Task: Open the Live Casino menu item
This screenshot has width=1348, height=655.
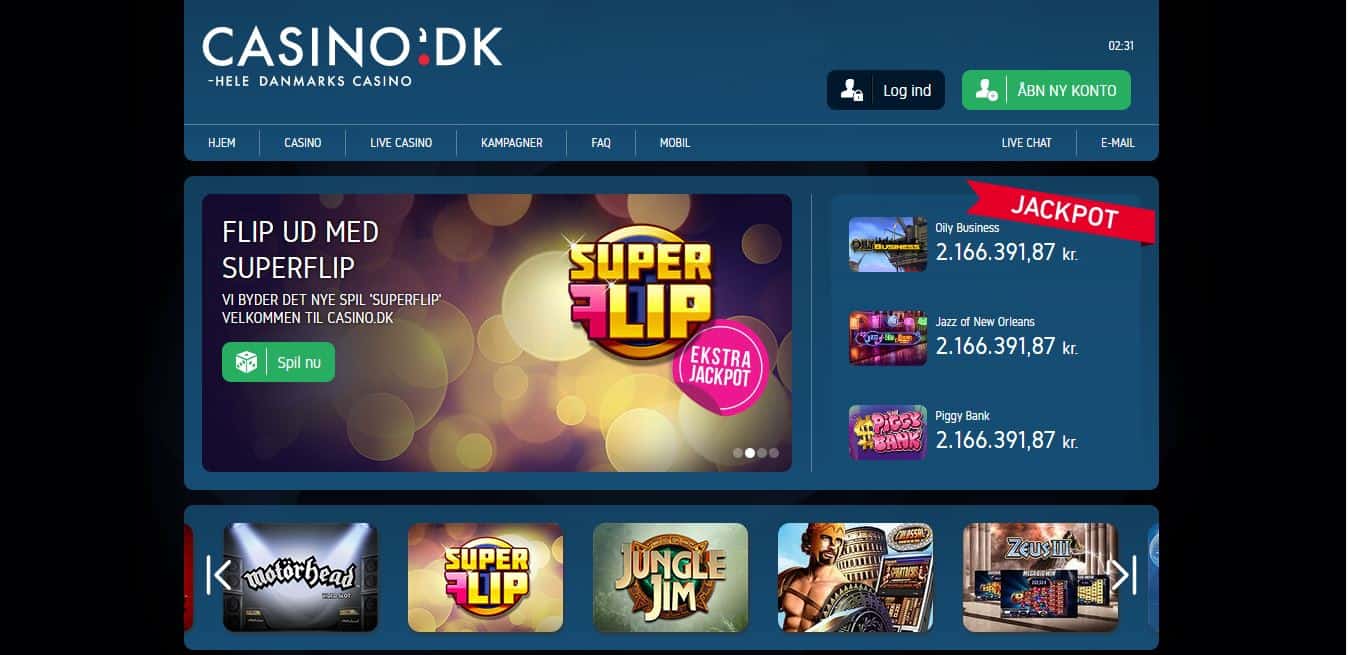Action: (x=401, y=143)
